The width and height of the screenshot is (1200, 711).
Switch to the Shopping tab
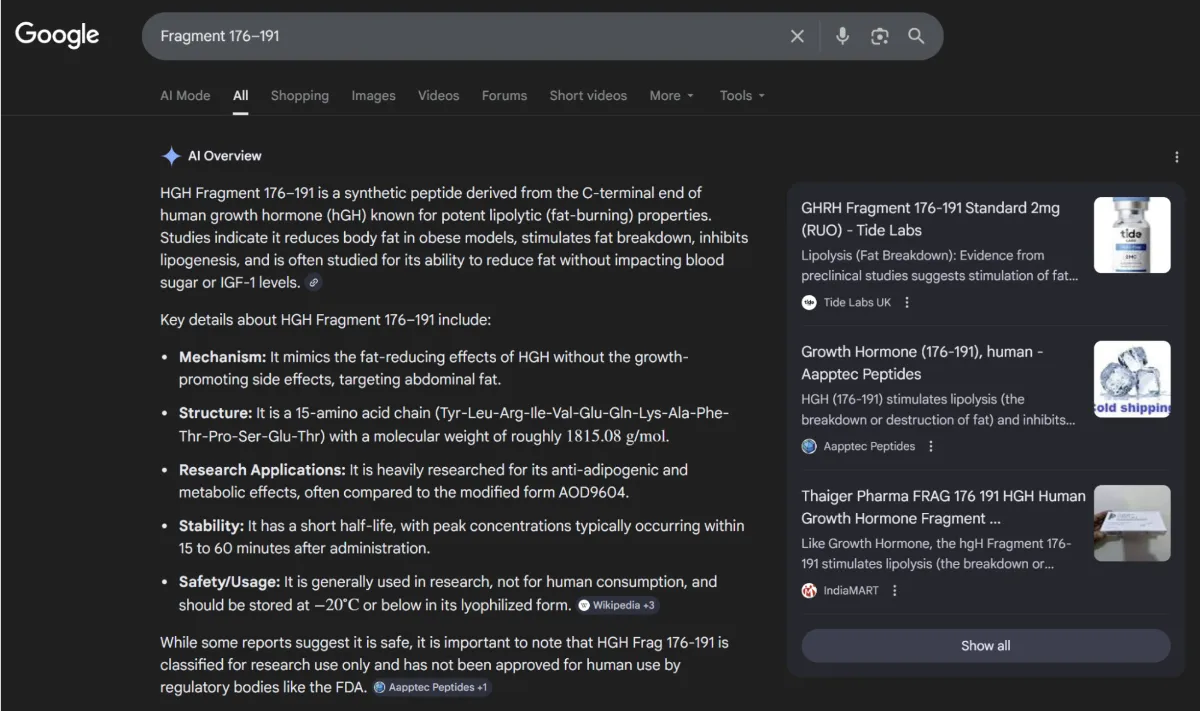[x=299, y=95]
